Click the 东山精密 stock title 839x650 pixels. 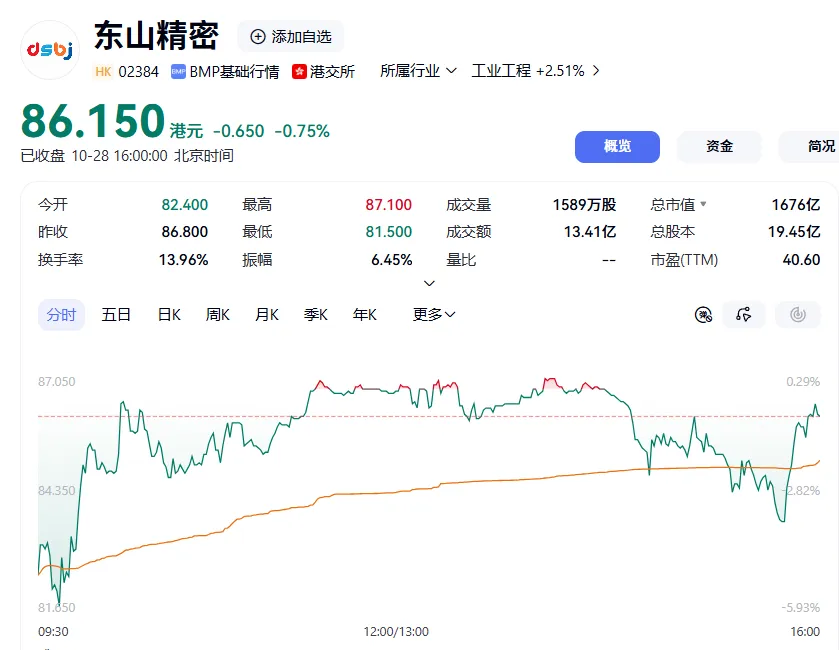click(x=156, y=36)
